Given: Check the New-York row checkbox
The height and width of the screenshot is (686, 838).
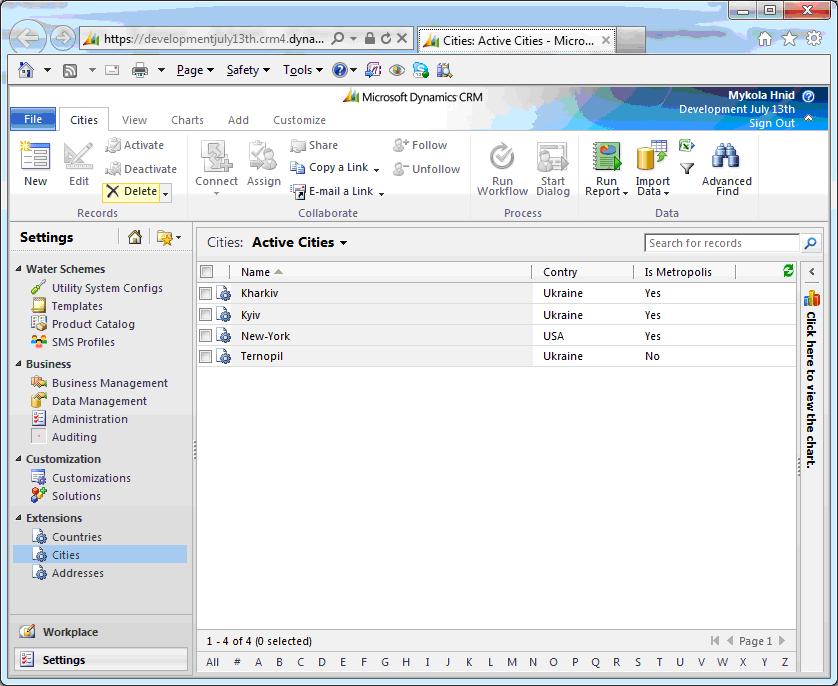Looking at the screenshot, I should (205, 336).
